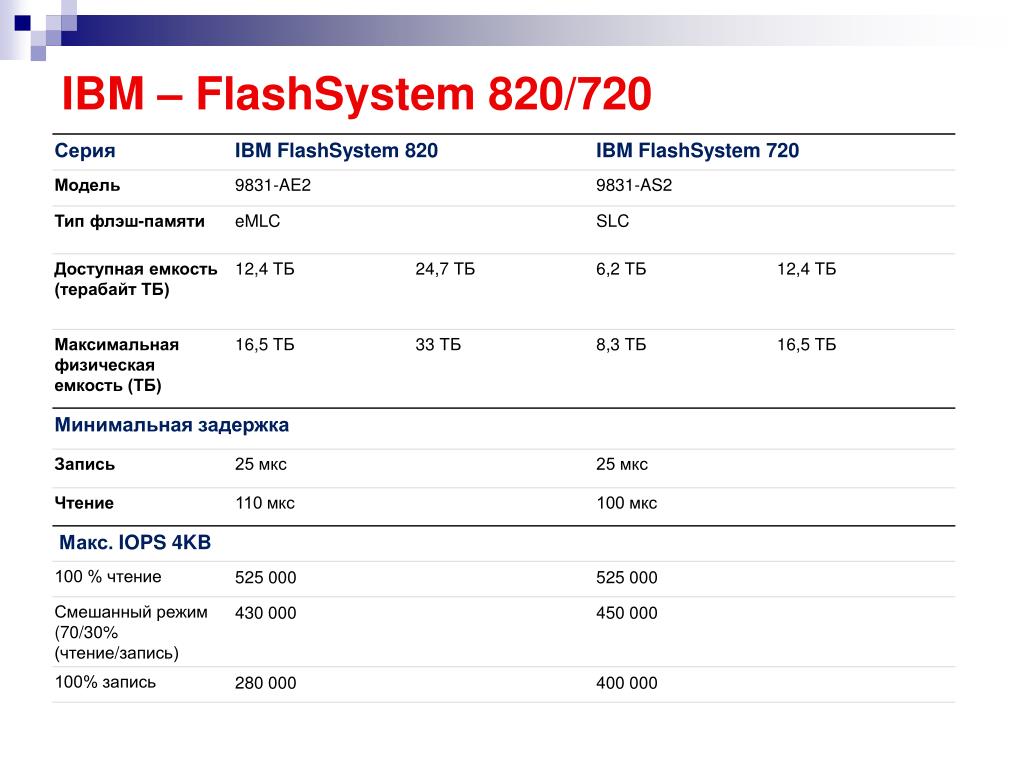Click the eMLC flash type value
Image resolution: width=1024 pixels, height=768 pixels.
[x=257, y=221]
